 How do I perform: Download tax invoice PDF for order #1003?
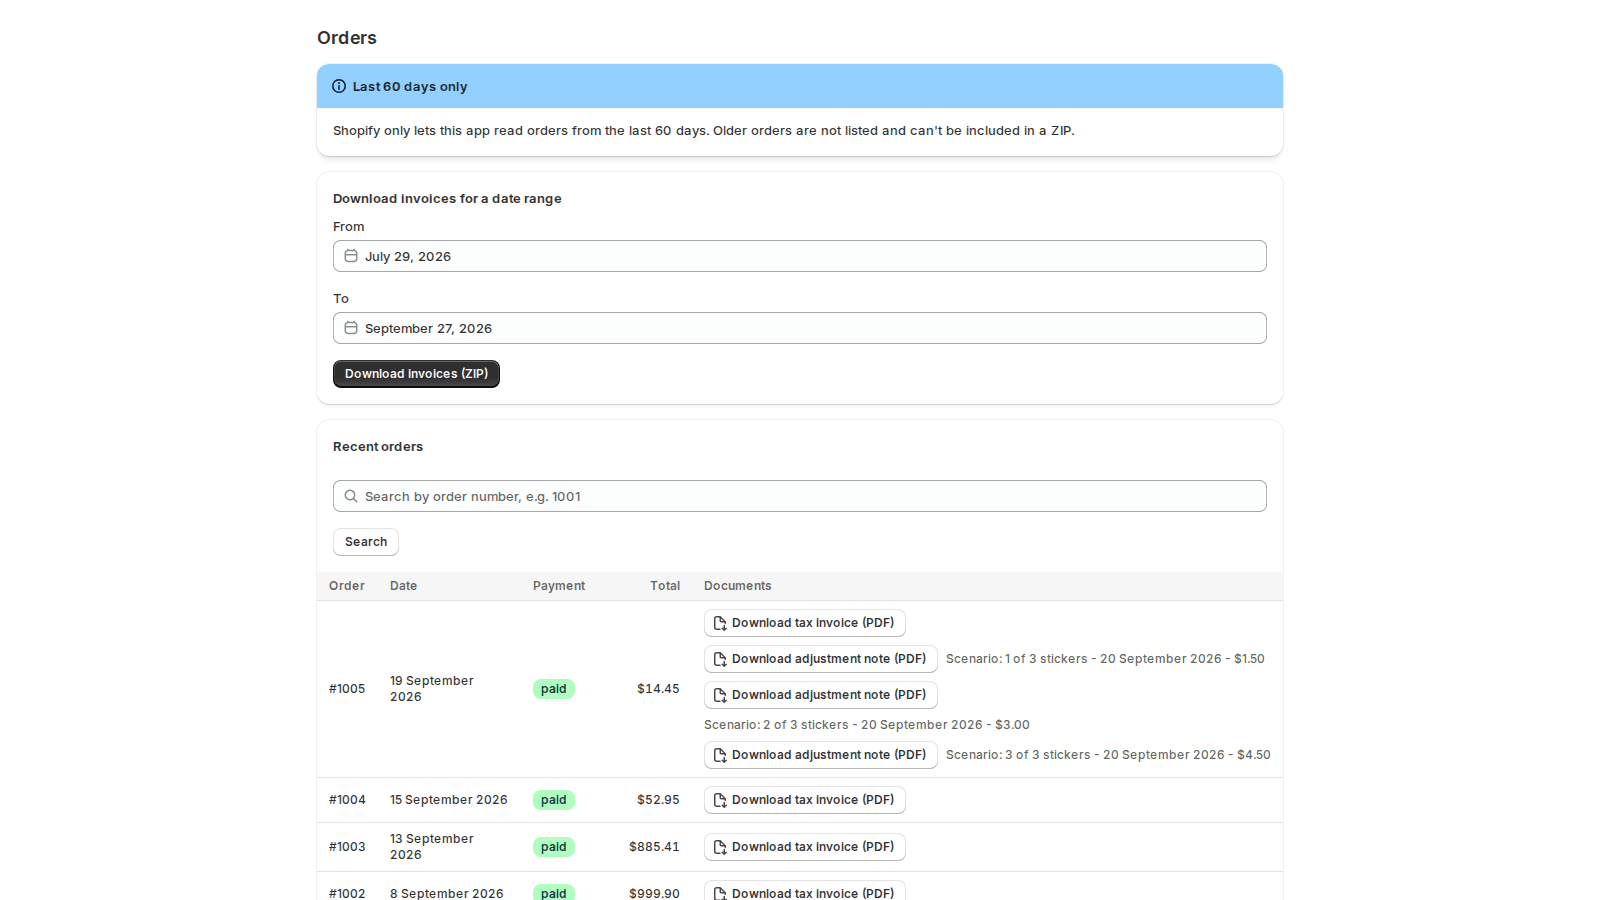(805, 847)
